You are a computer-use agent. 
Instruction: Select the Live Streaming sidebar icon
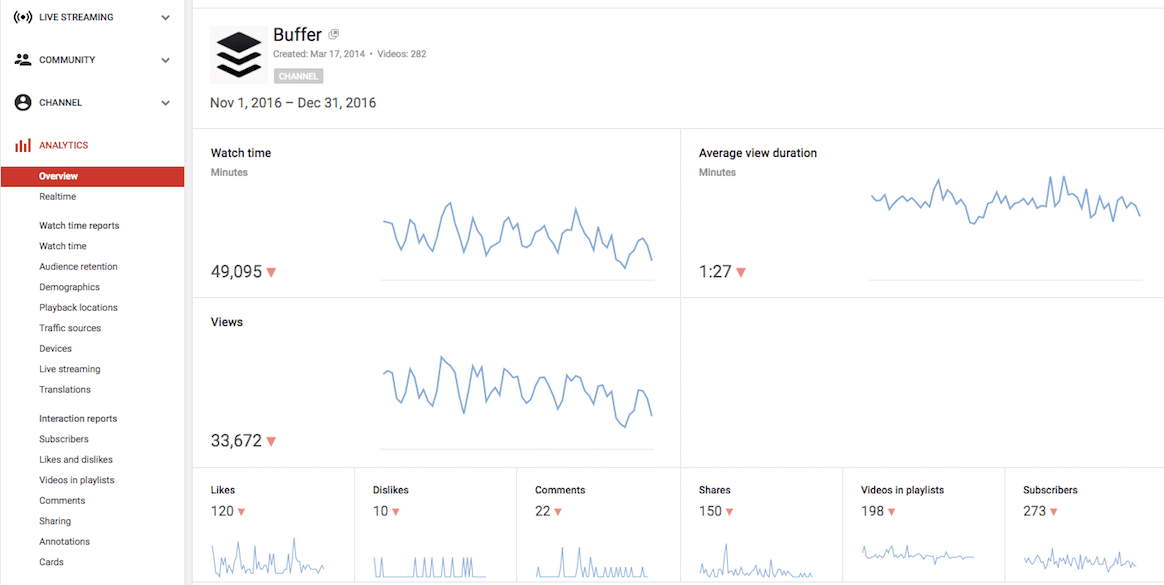pos(22,16)
